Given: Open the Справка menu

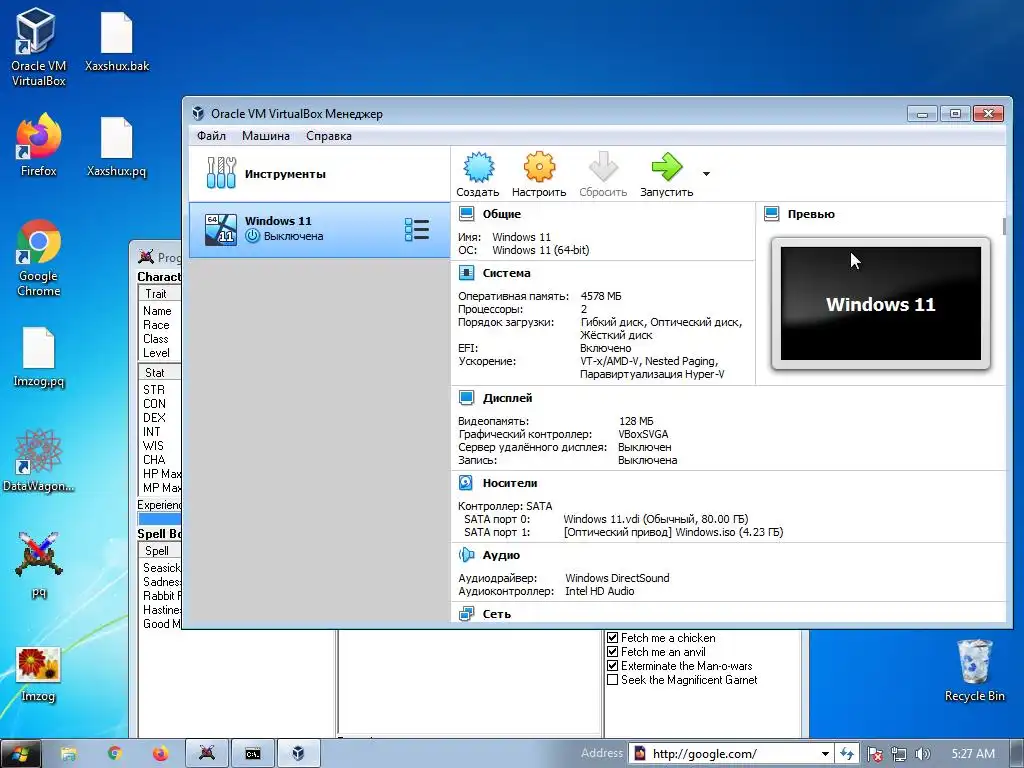Looking at the screenshot, I should point(328,136).
